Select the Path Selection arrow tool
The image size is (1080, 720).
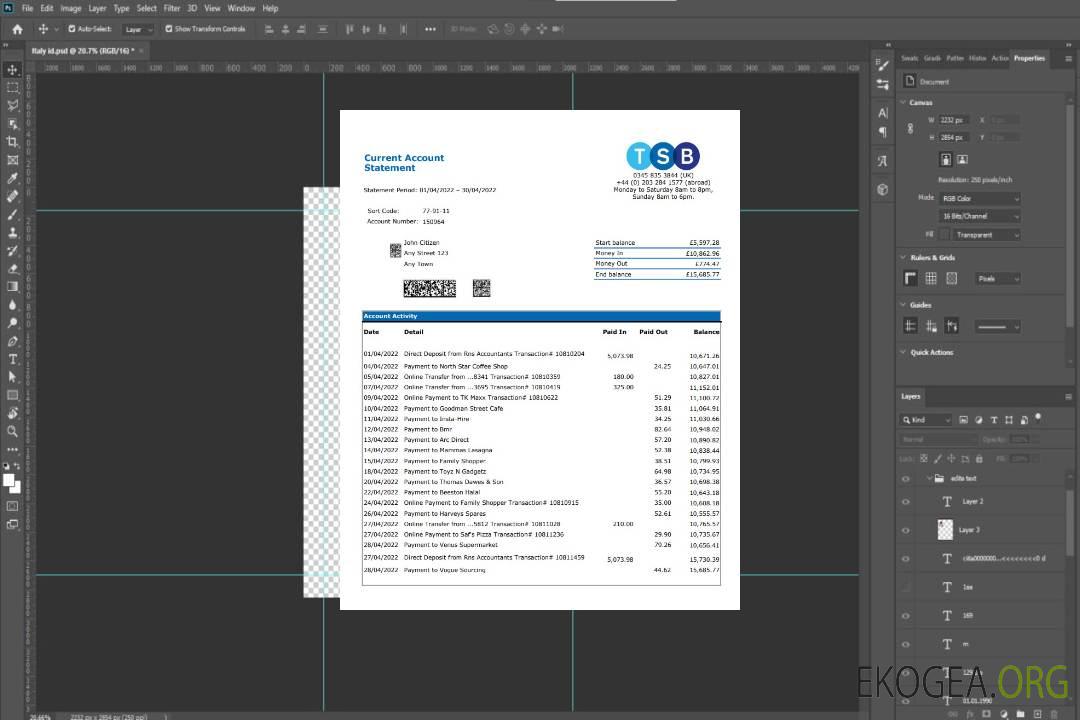(12, 377)
